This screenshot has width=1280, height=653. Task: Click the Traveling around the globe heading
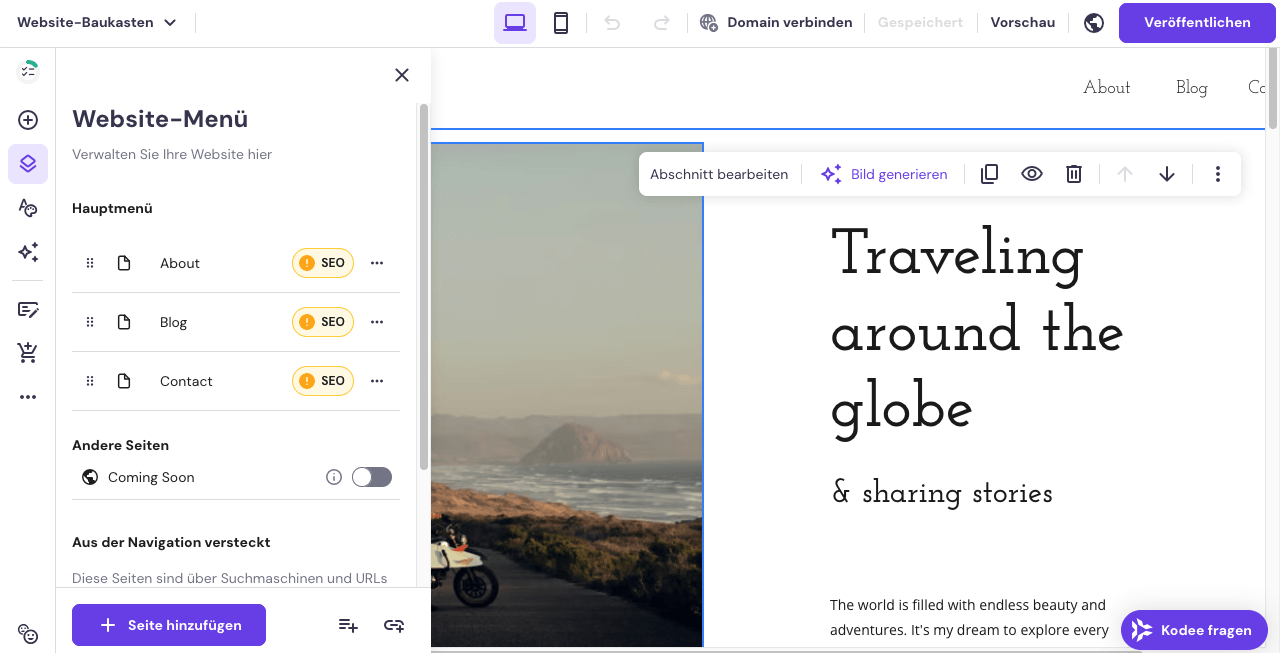click(977, 331)
